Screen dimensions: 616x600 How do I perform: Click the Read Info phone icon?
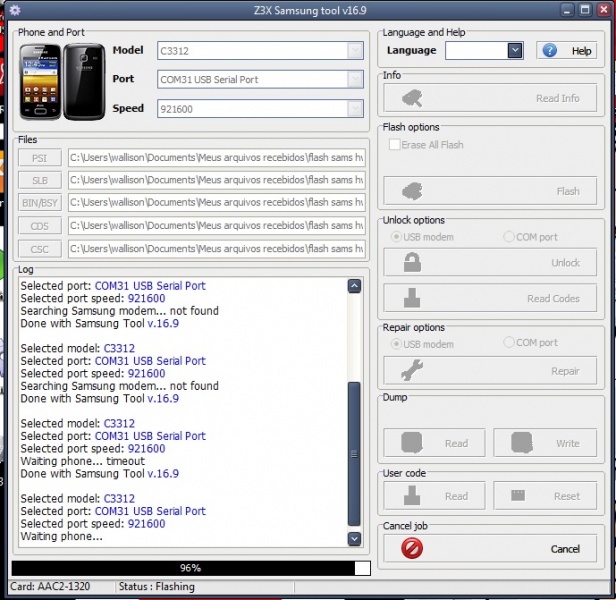click(x=411, y=98)
